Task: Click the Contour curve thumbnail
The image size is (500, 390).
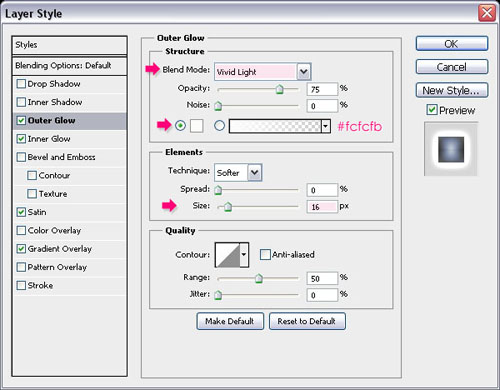Action: coord(228,255)
